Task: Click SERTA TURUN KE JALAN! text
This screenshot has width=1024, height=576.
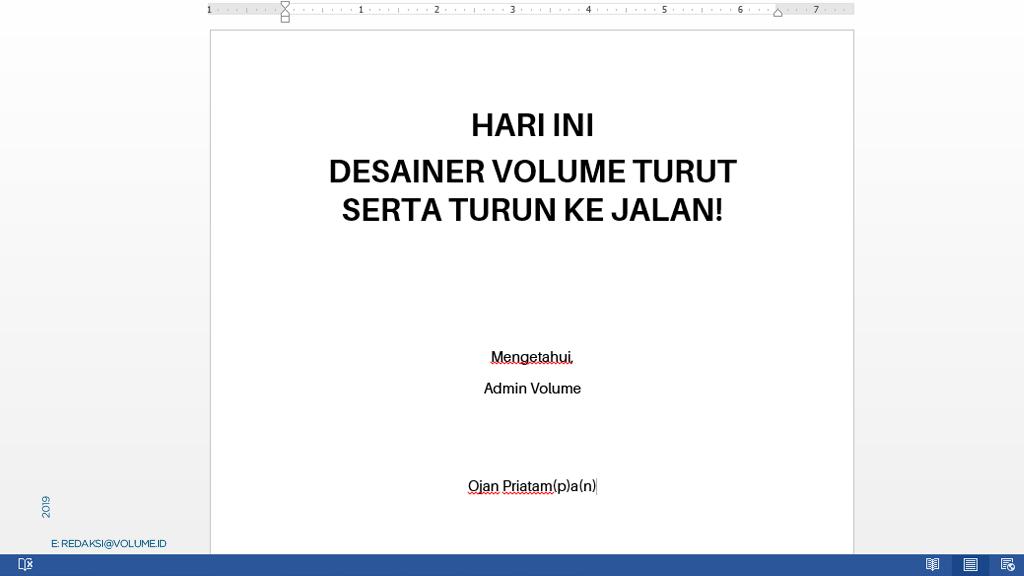Action: pyautogui.click(x=532, y=210)
